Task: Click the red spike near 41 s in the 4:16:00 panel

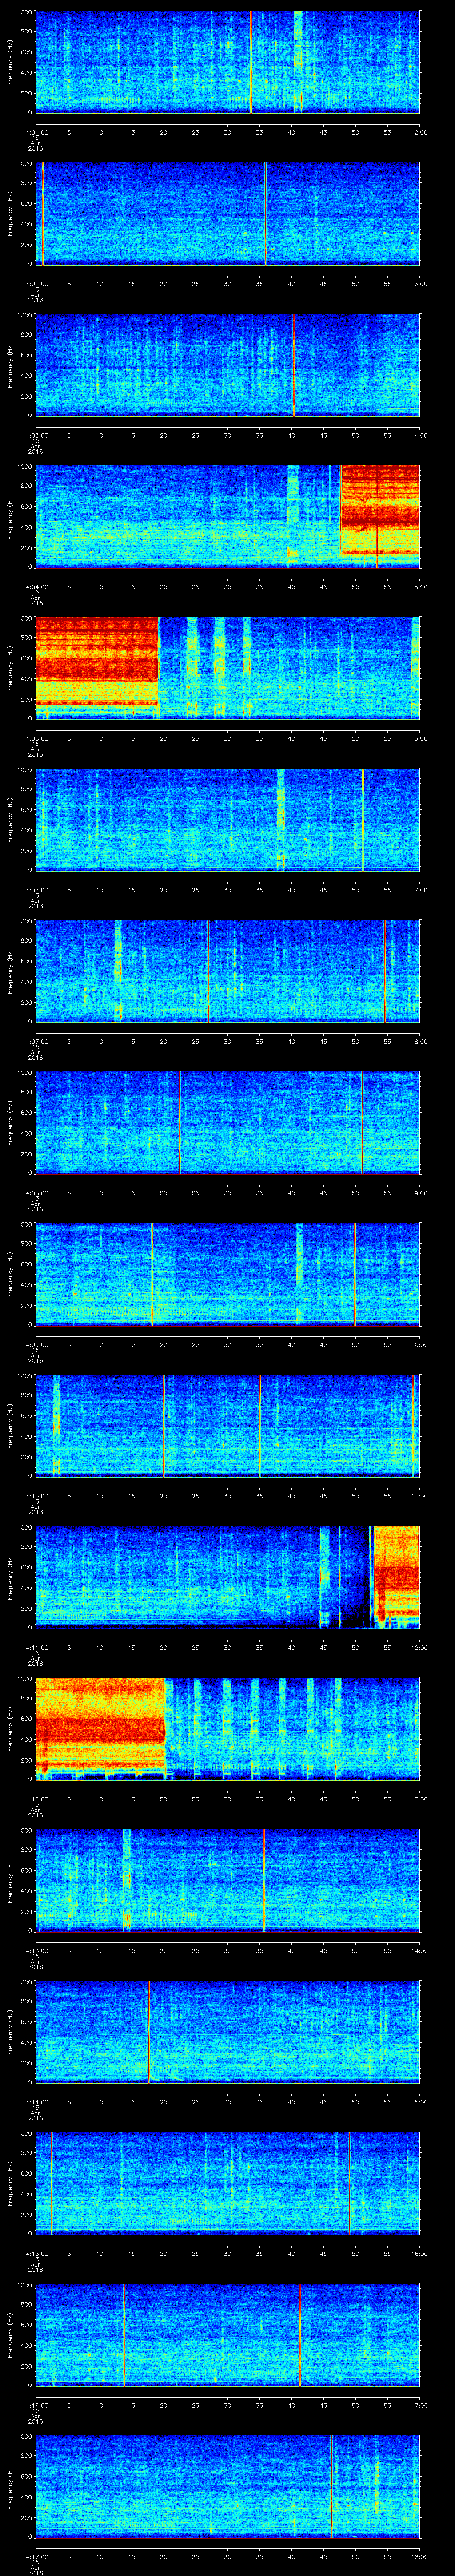Action: pyautogui.click(x=300, y=2334)
